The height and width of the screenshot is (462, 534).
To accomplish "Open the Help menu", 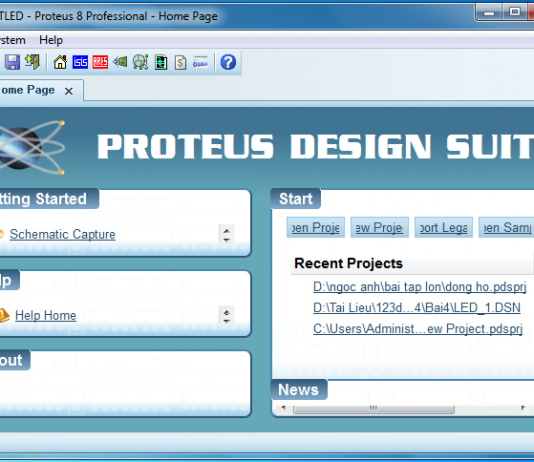I will coord(51,40).
